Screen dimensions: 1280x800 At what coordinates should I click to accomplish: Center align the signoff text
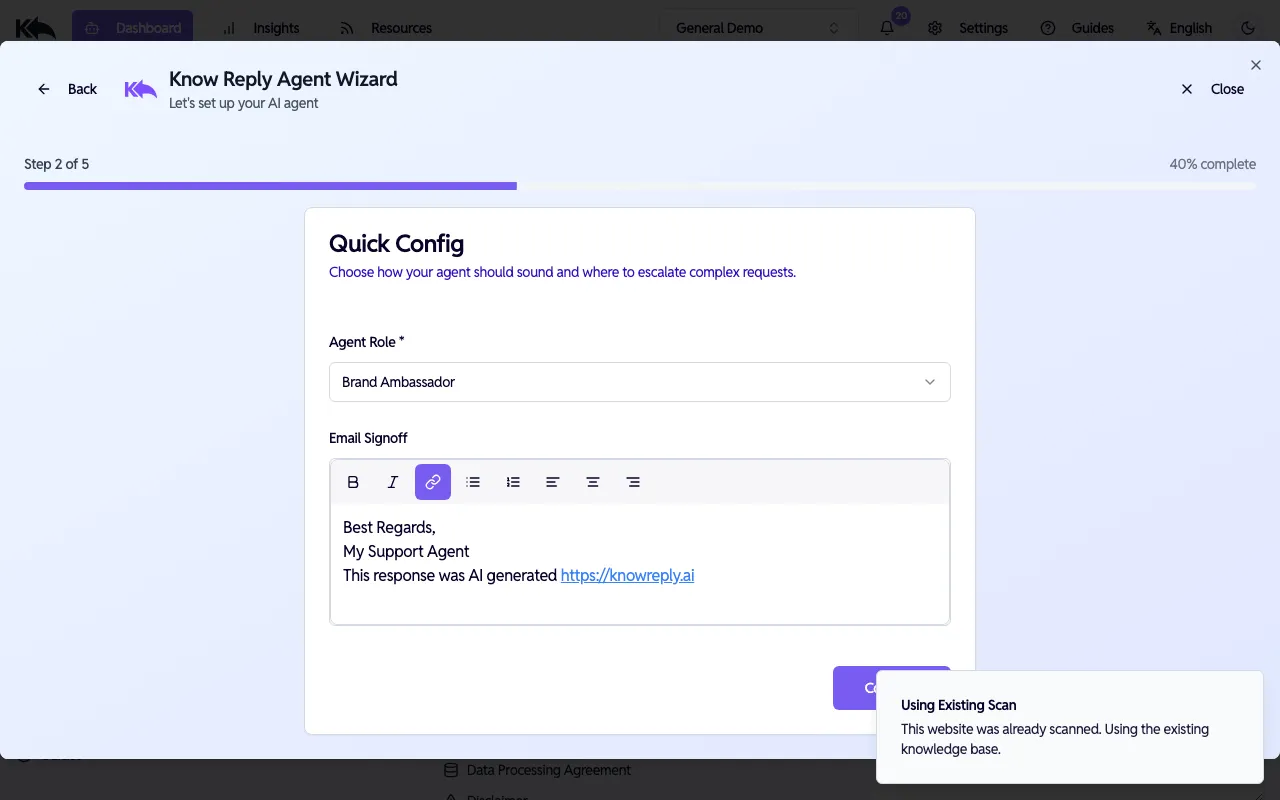click(x=592, y=482)
